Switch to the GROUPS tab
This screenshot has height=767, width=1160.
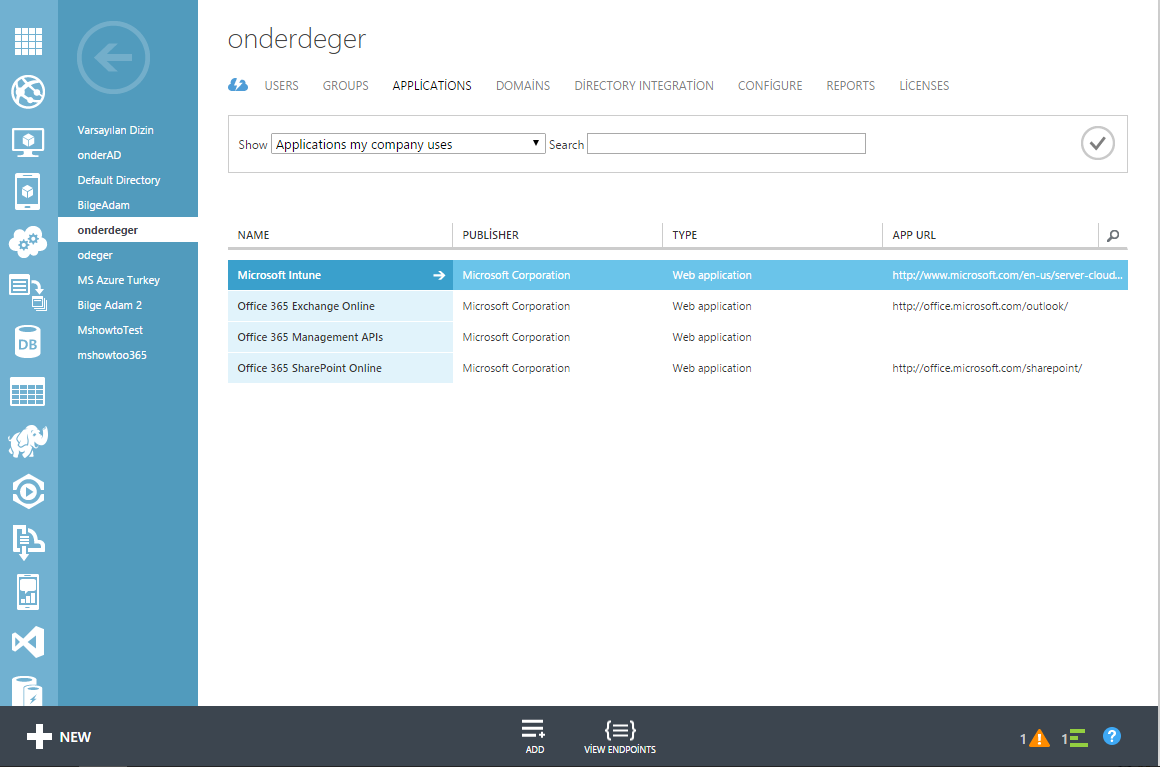(345, 86)
